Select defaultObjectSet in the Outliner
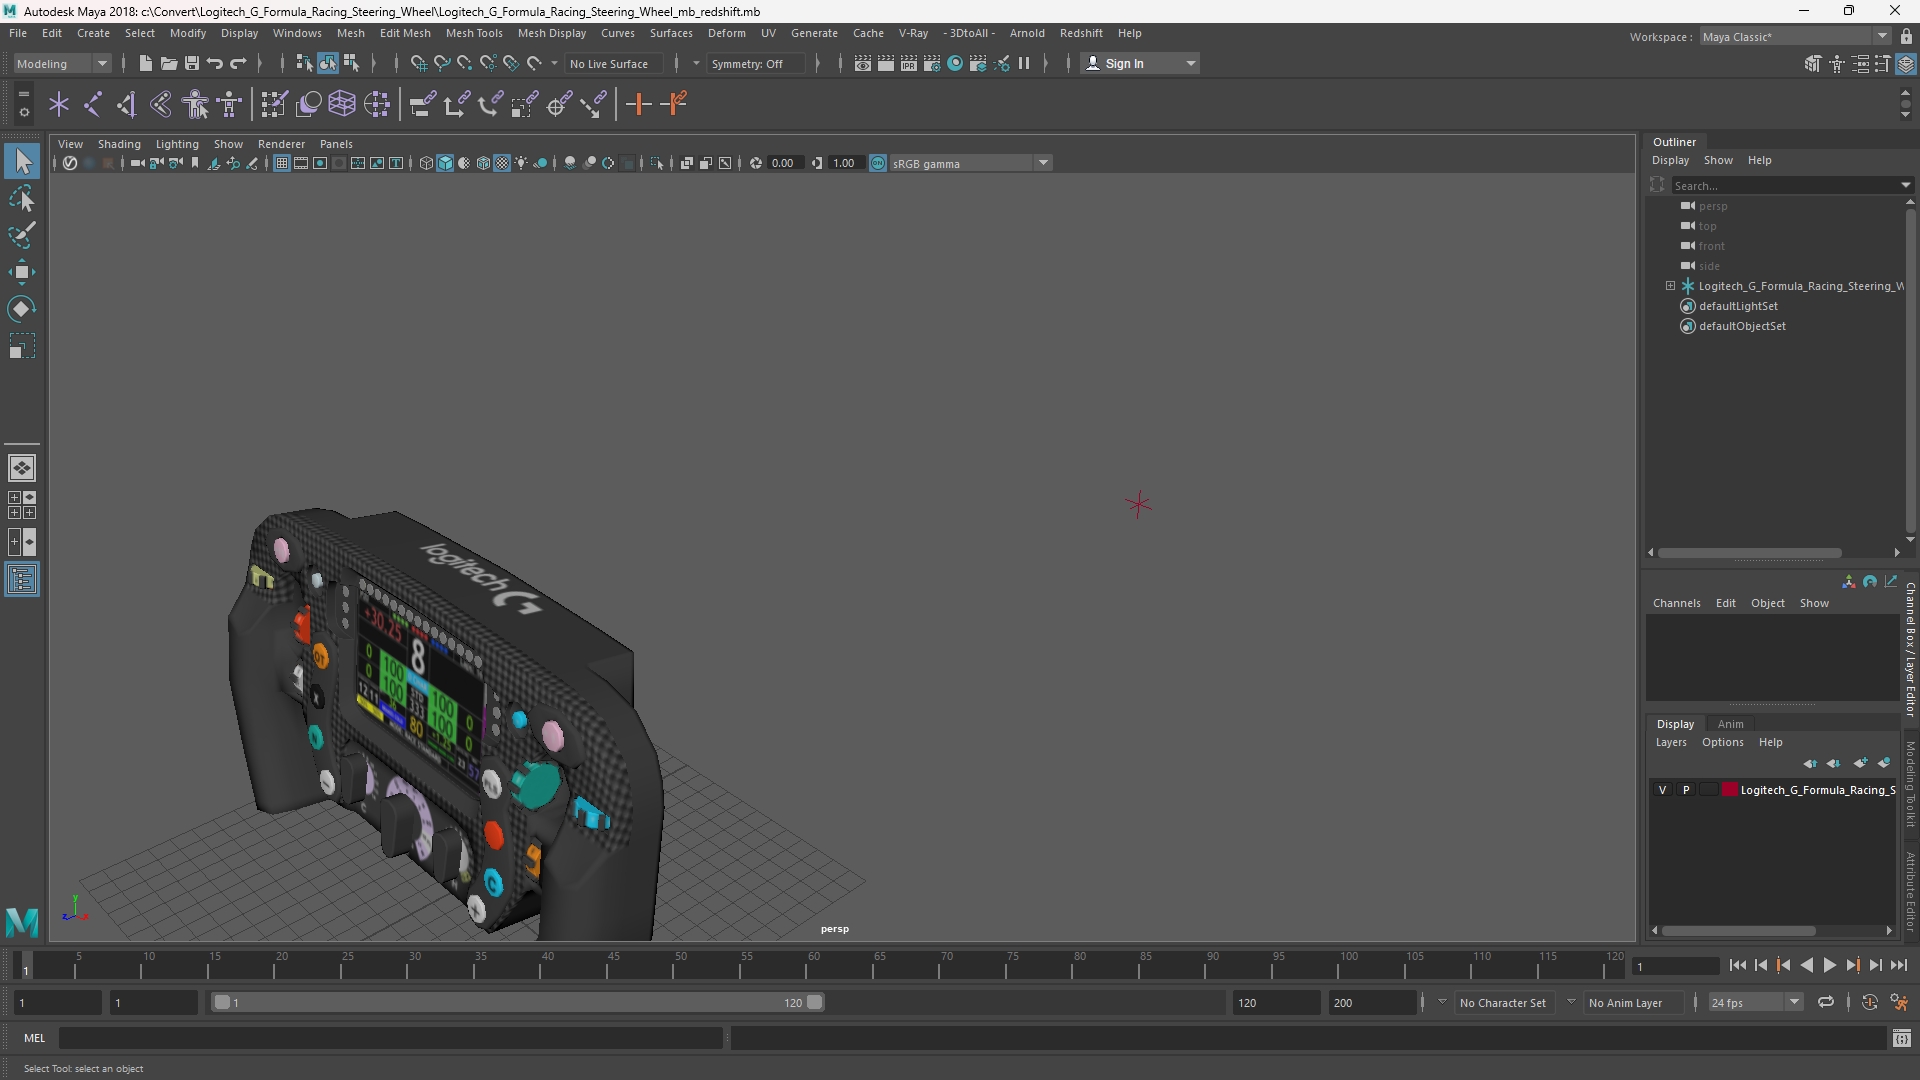 (x=1742, y=326)
